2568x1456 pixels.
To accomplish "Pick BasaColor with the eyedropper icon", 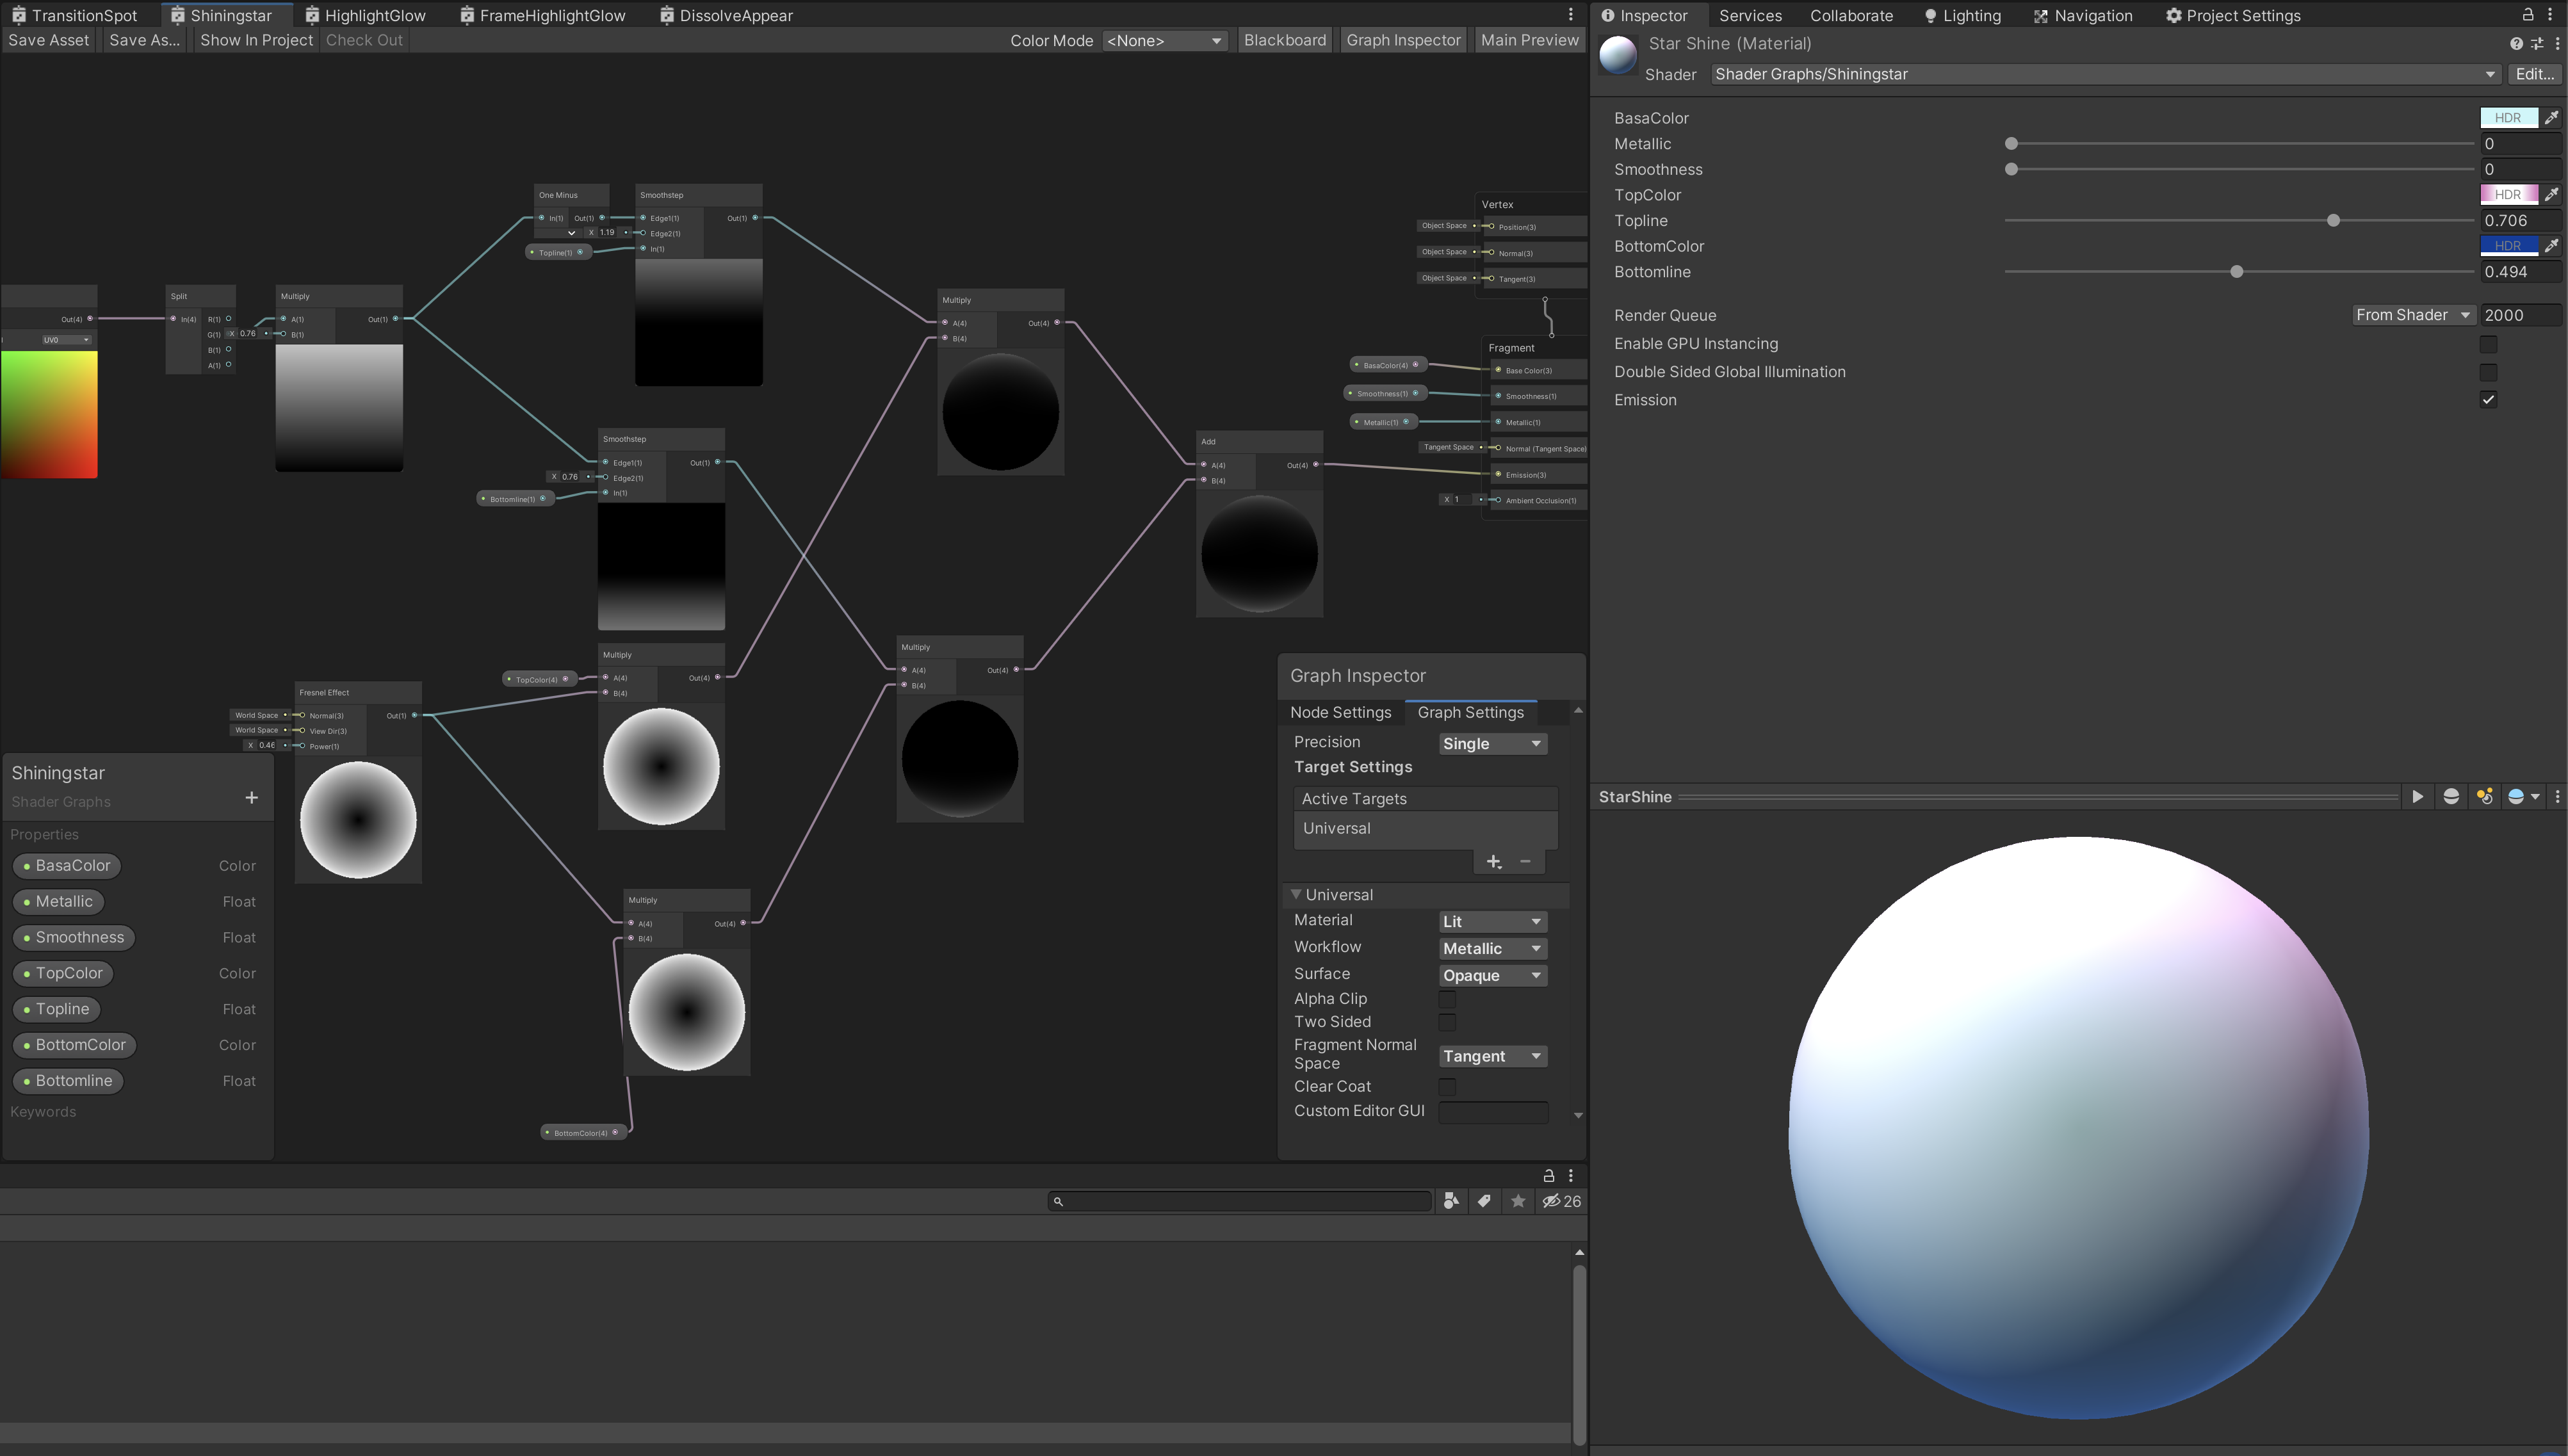I will click(2552, 118).
